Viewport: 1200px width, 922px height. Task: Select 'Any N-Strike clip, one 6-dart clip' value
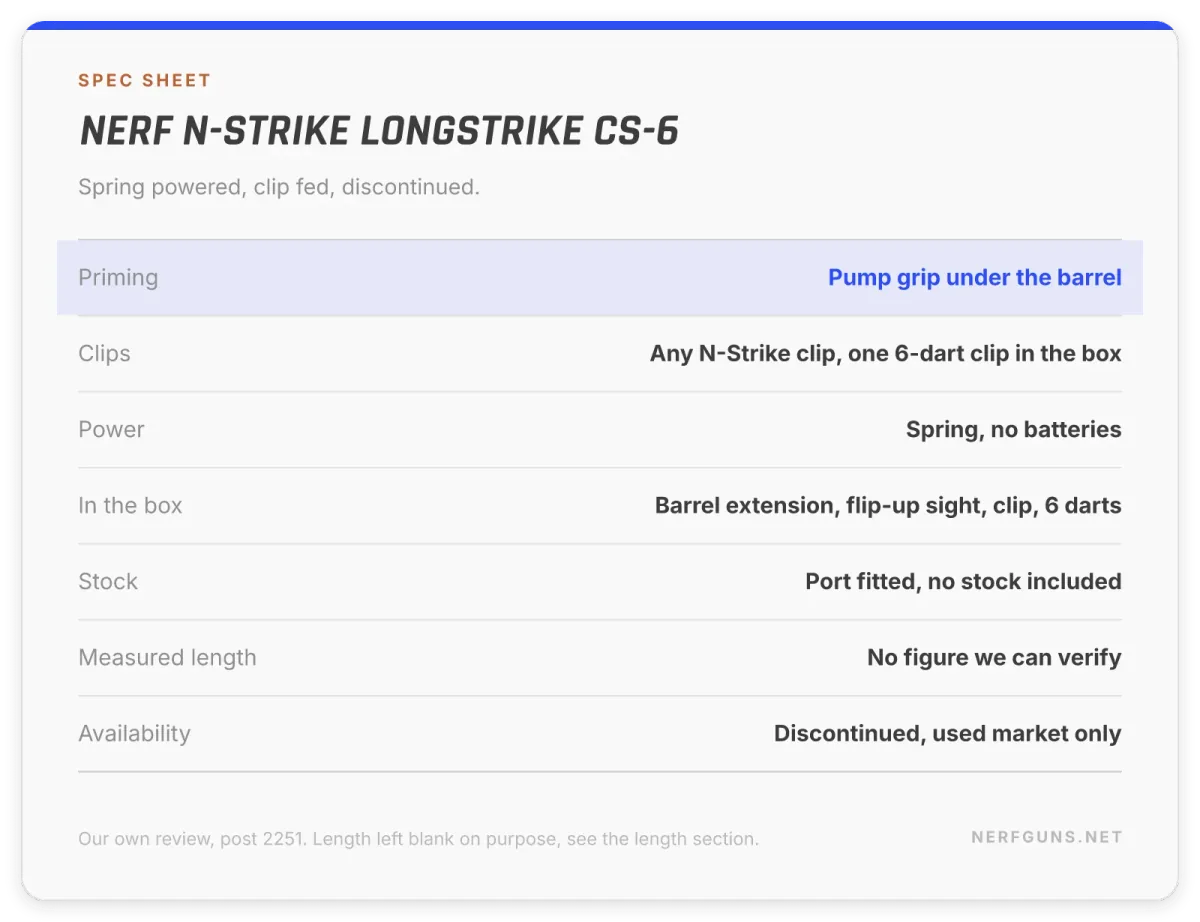pyautogui.click(x=886, y=353)
